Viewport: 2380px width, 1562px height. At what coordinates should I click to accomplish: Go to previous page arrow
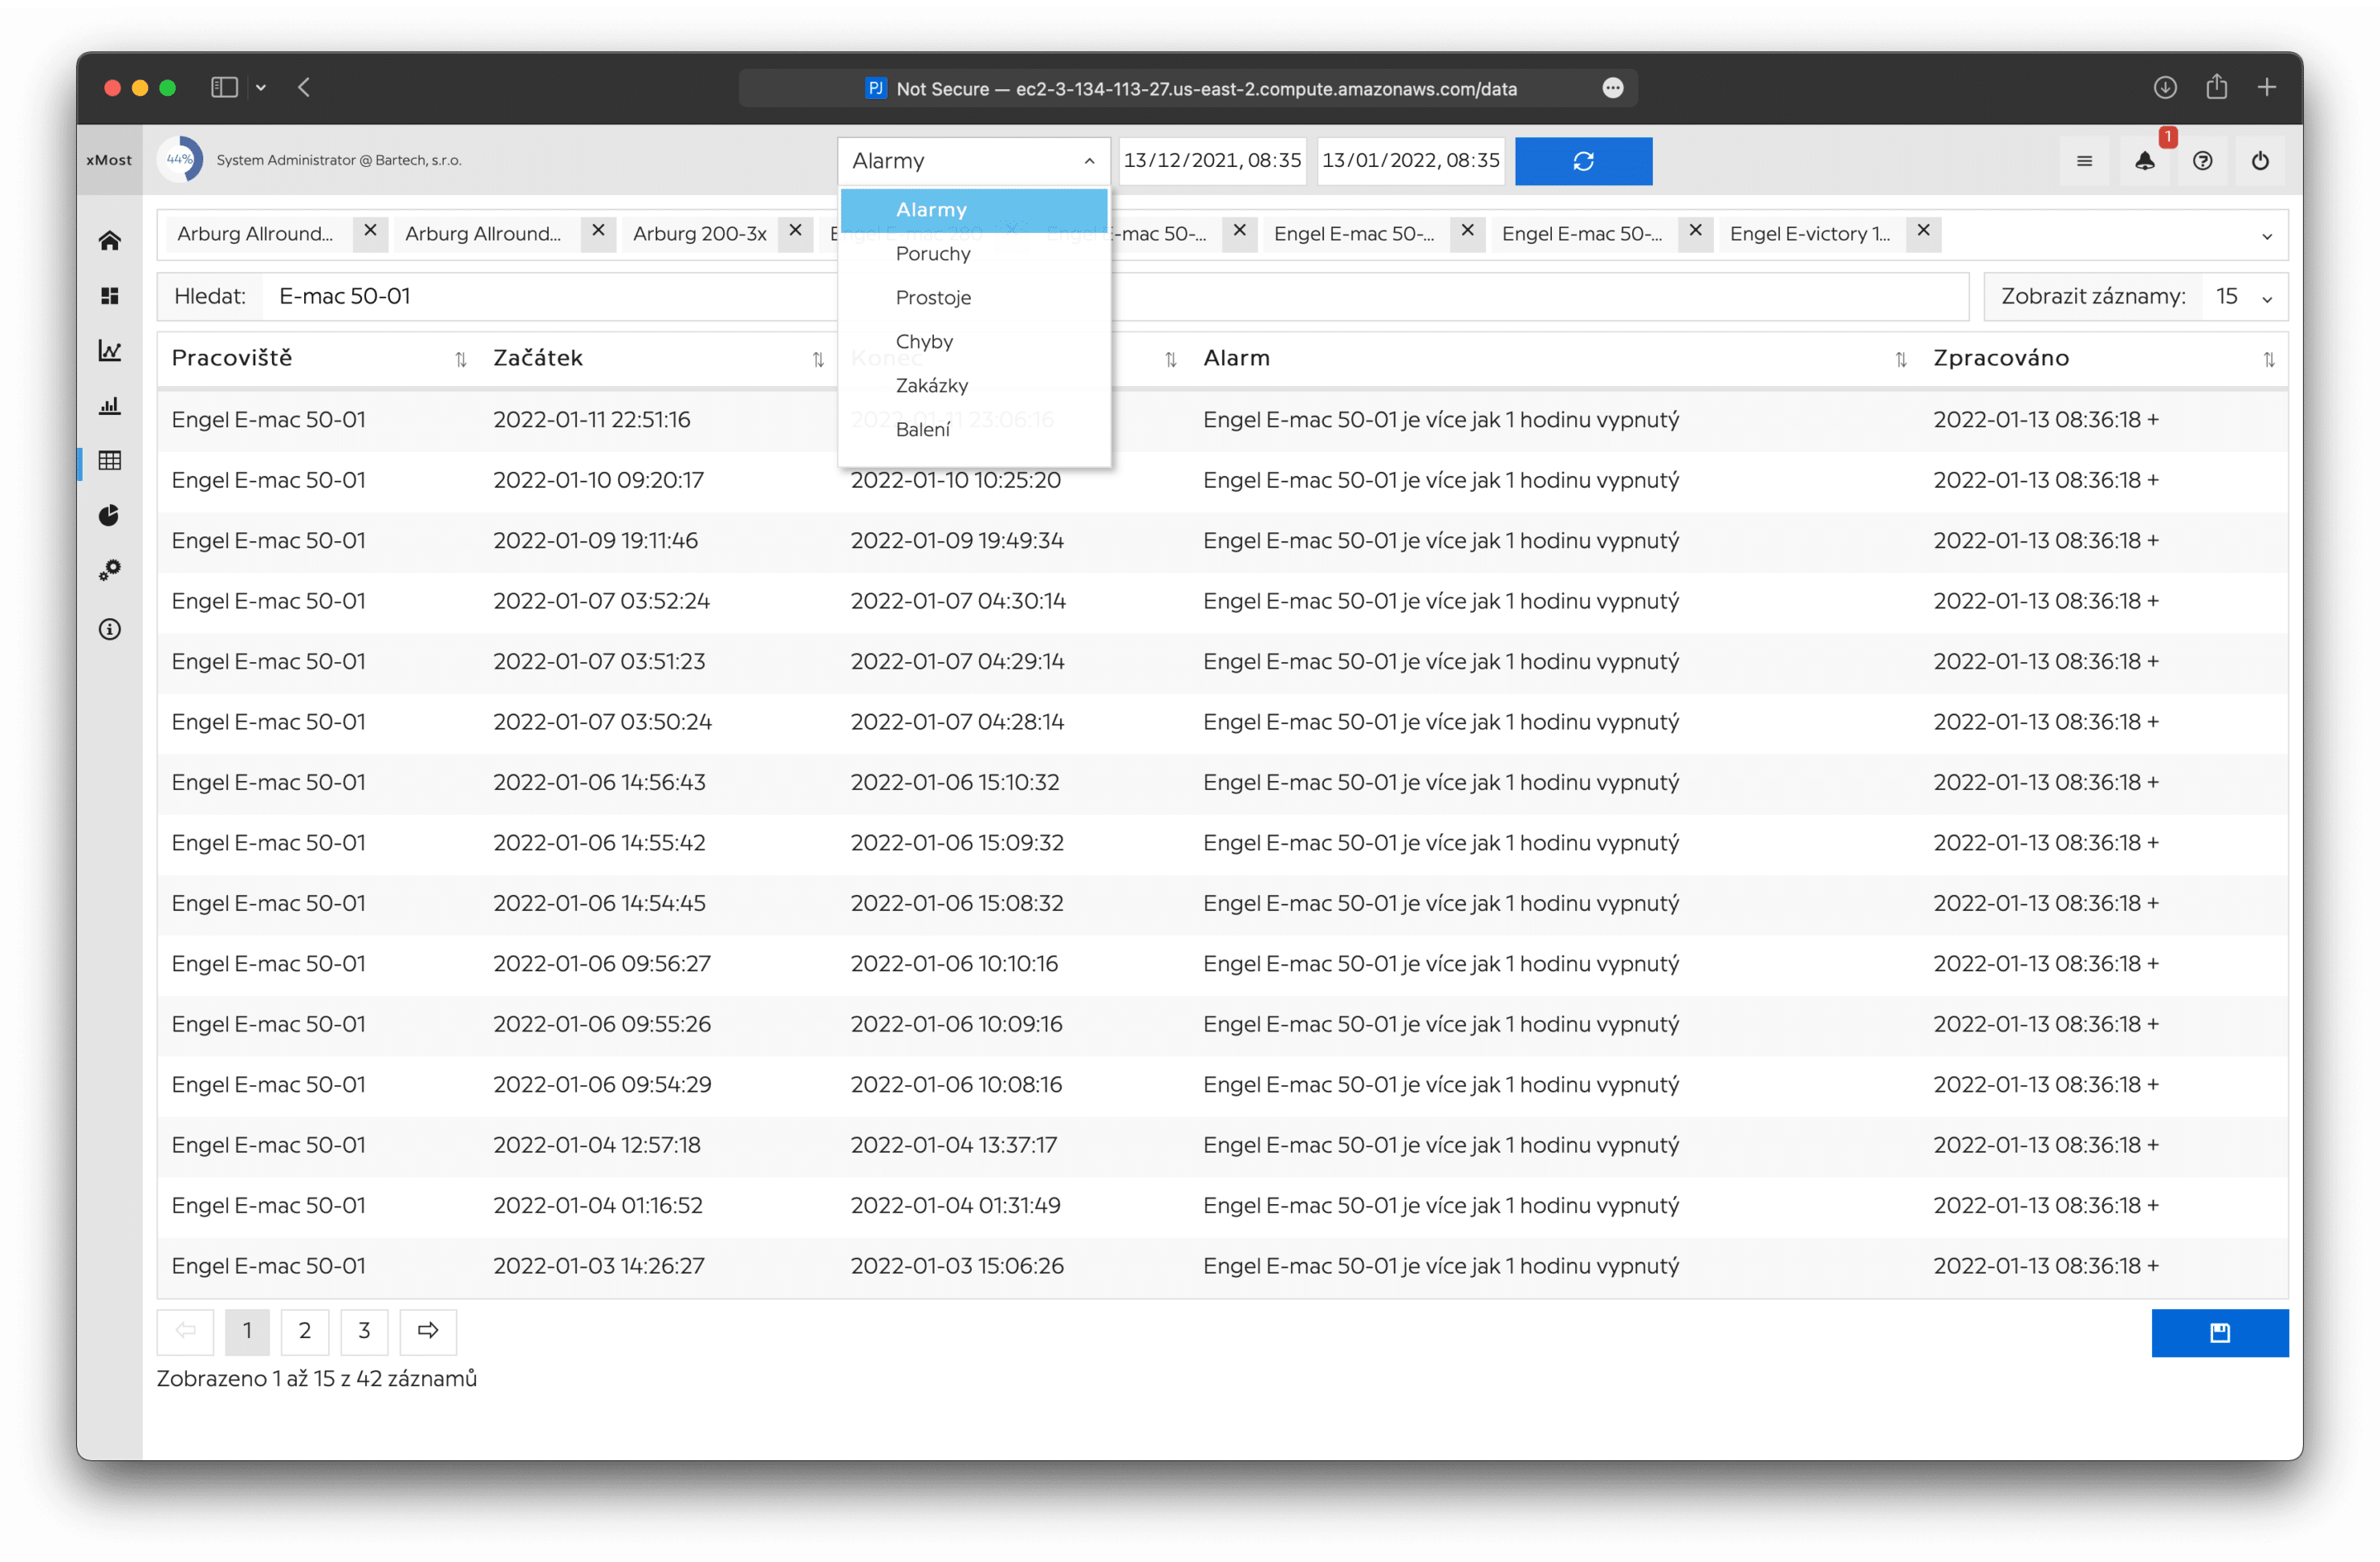(186, 1331)
